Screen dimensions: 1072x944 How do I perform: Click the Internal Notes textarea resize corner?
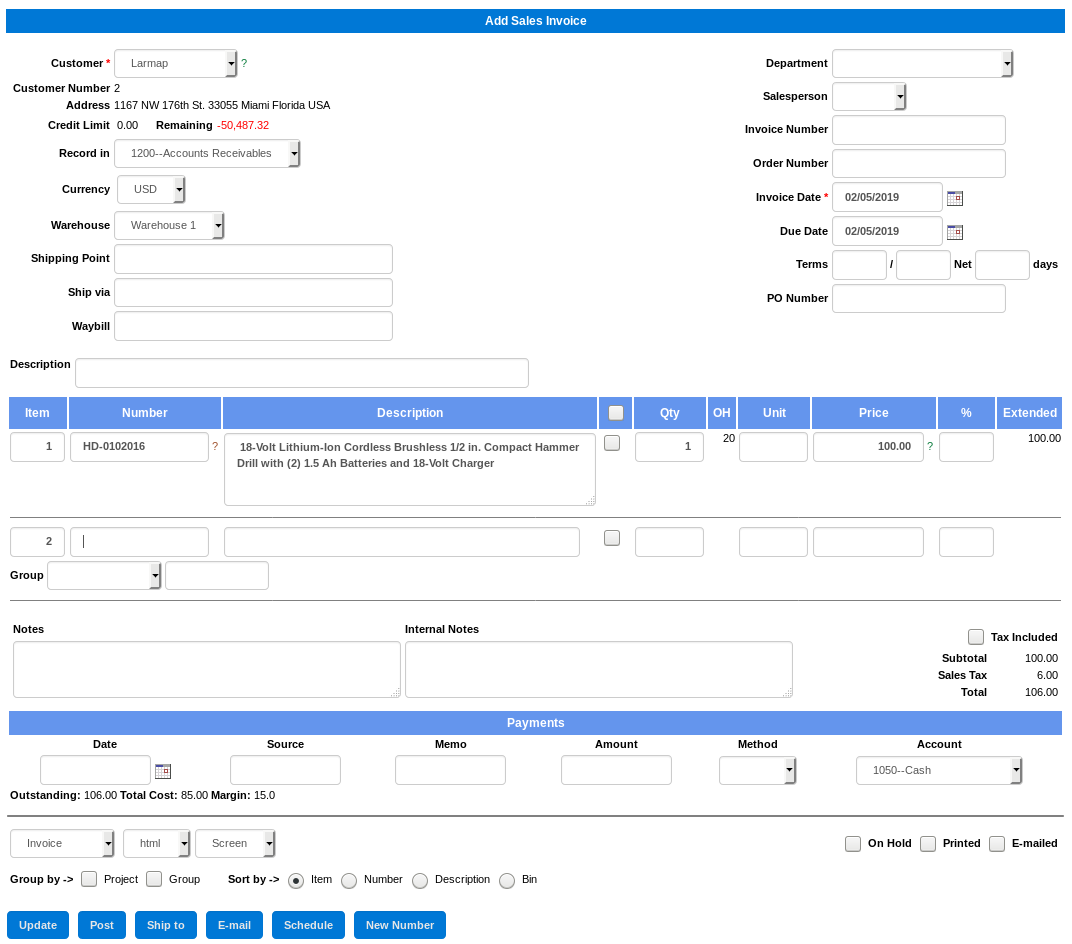(x=788, y=693)
